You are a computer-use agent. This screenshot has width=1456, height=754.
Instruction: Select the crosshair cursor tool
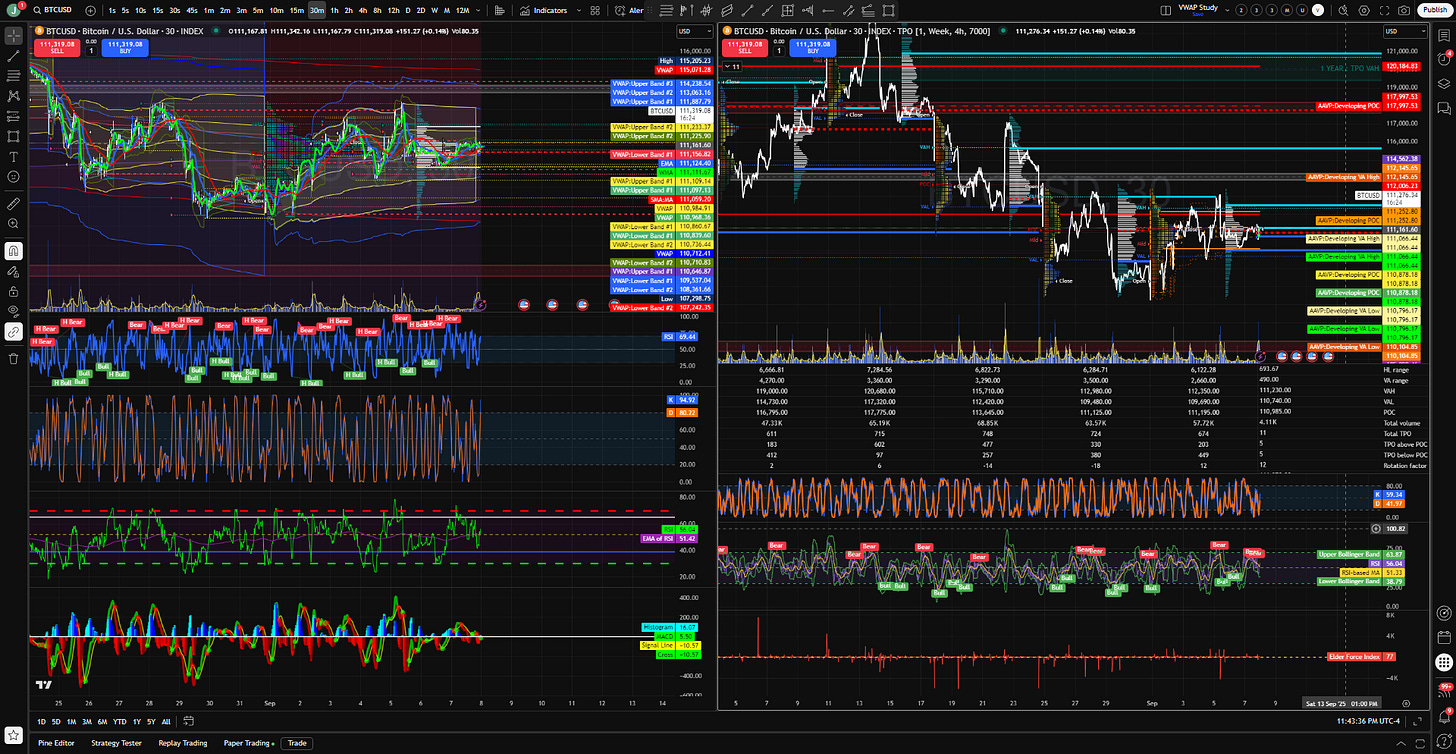(14, 36)
